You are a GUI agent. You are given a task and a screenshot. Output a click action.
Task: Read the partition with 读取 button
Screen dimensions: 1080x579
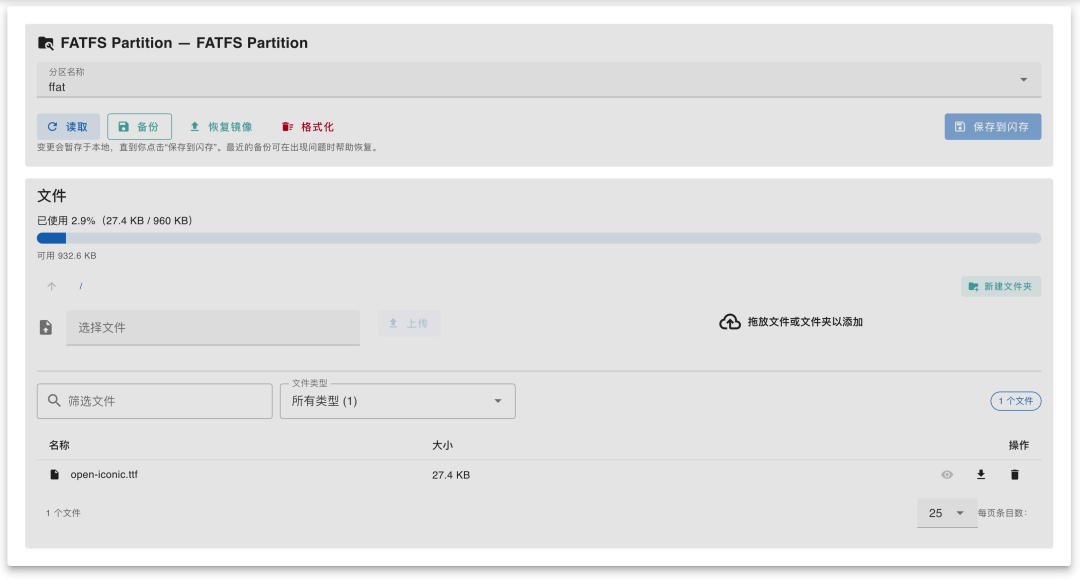click(68, 127)
